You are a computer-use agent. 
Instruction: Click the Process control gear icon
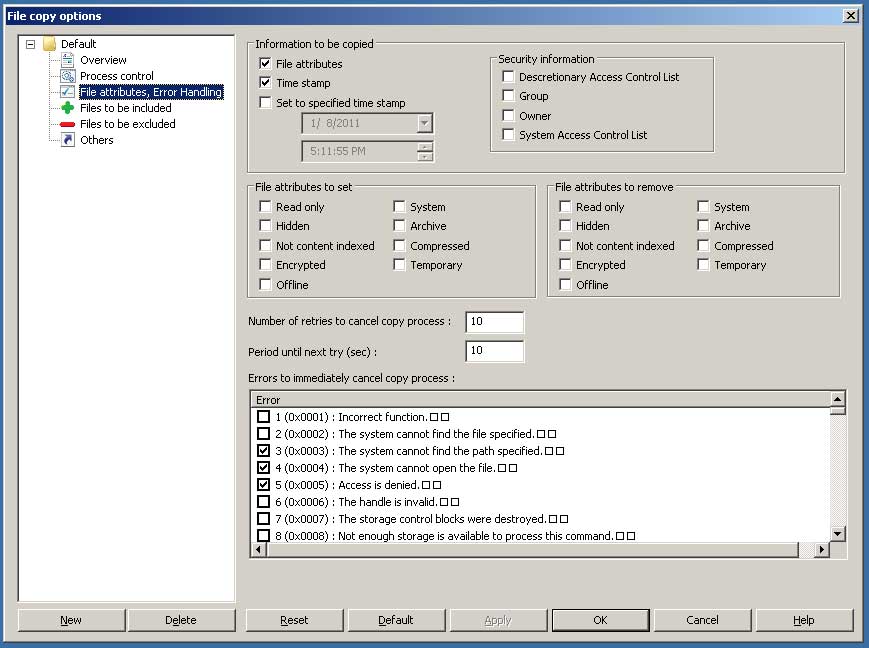click(x=68, y=76)
